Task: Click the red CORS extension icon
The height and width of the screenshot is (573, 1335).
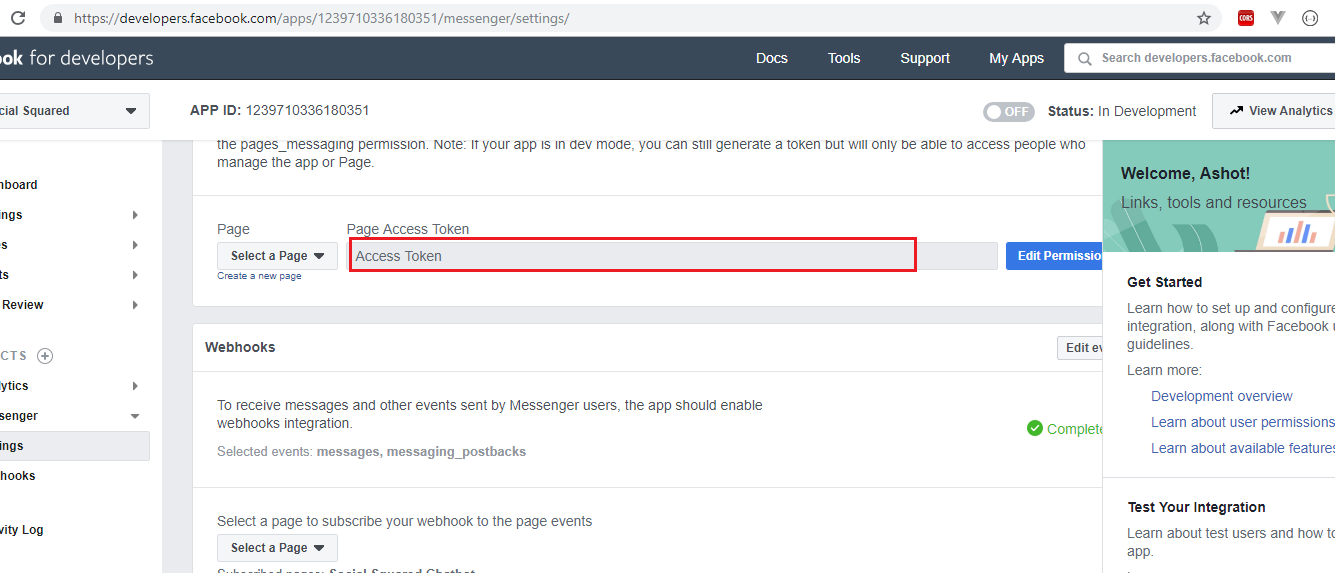Action: tap(1246, 18)
